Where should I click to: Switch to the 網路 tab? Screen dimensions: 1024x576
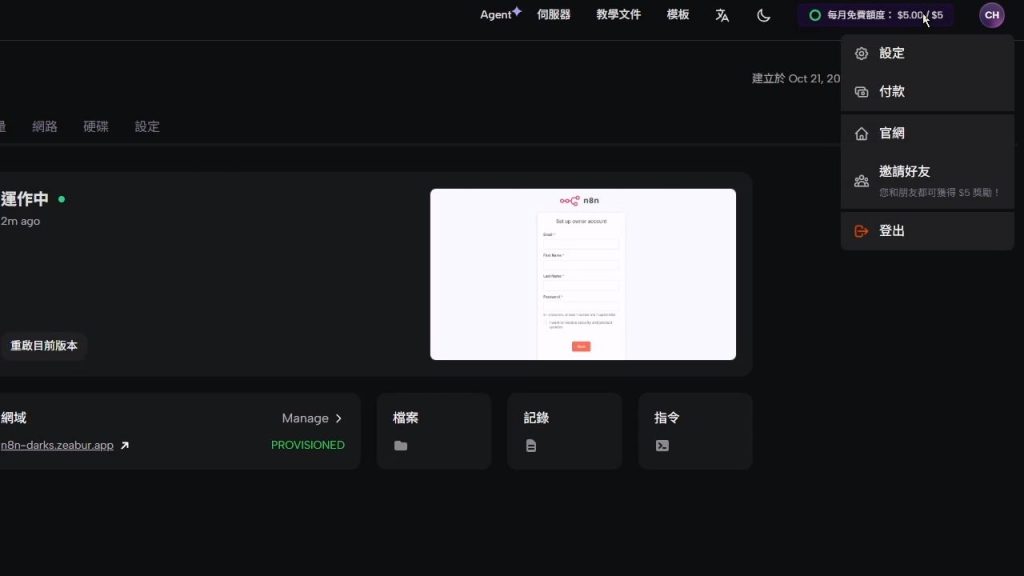coord(44,126)
